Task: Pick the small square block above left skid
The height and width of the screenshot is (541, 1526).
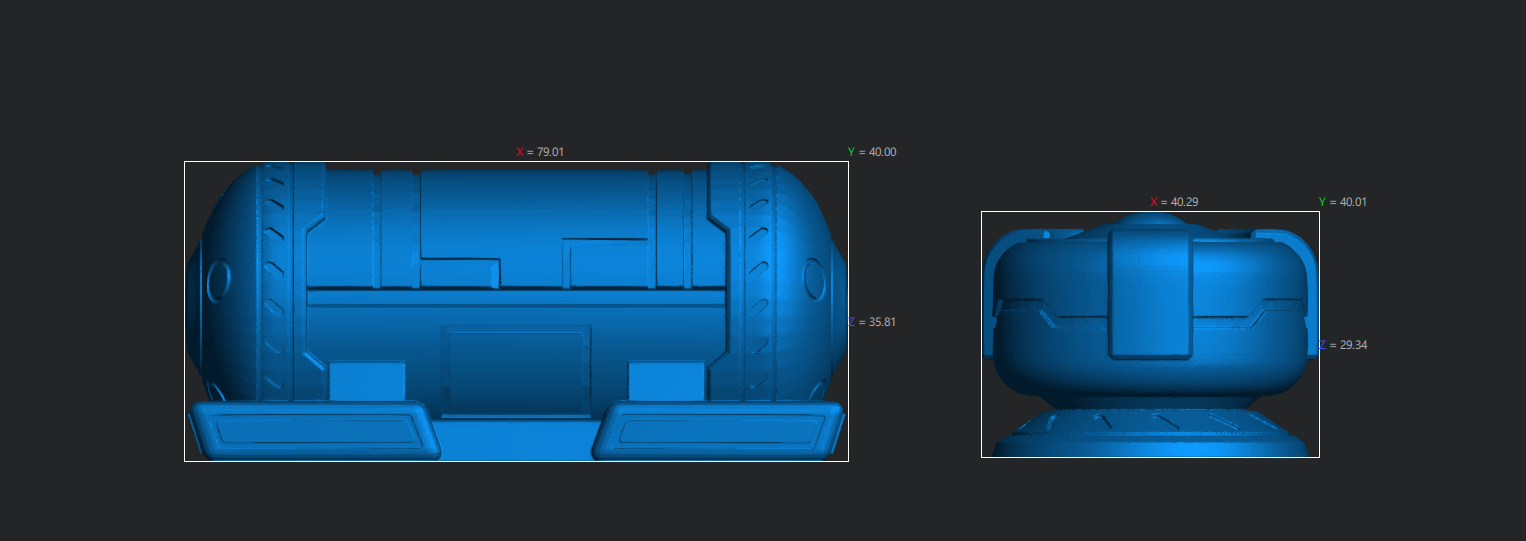Action: pos(367,381)
